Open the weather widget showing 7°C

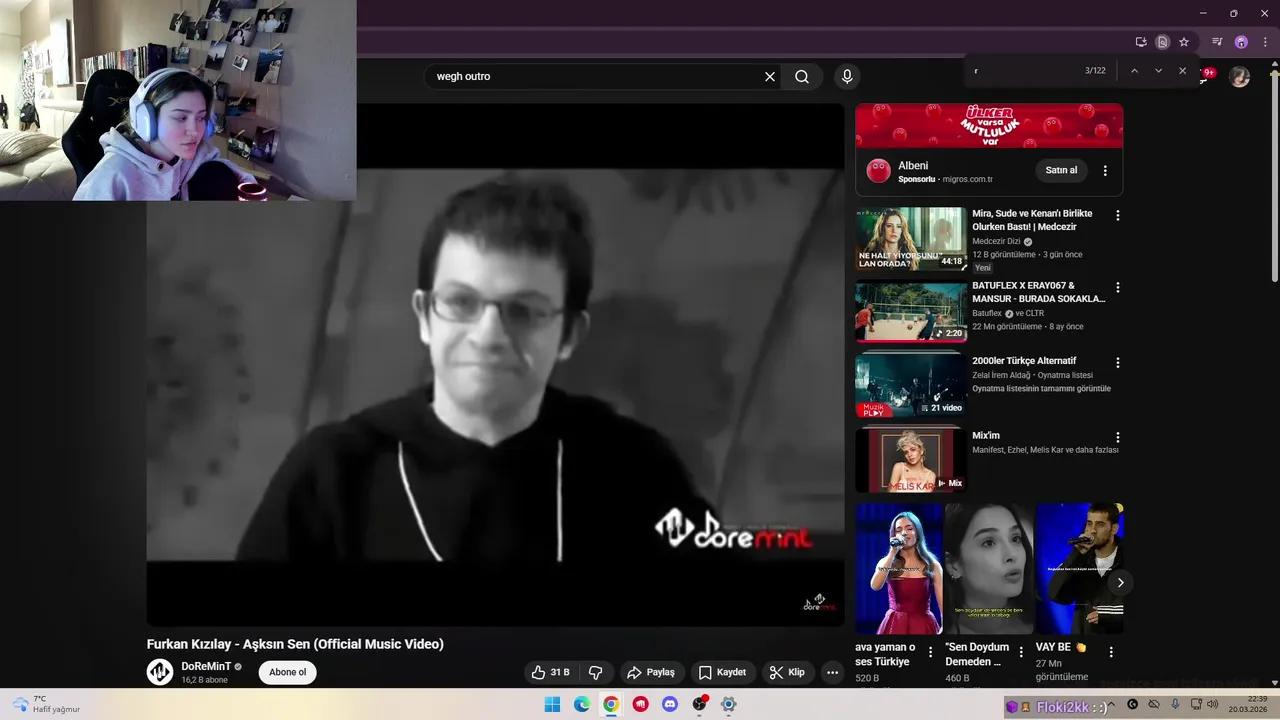pos(45,704)
